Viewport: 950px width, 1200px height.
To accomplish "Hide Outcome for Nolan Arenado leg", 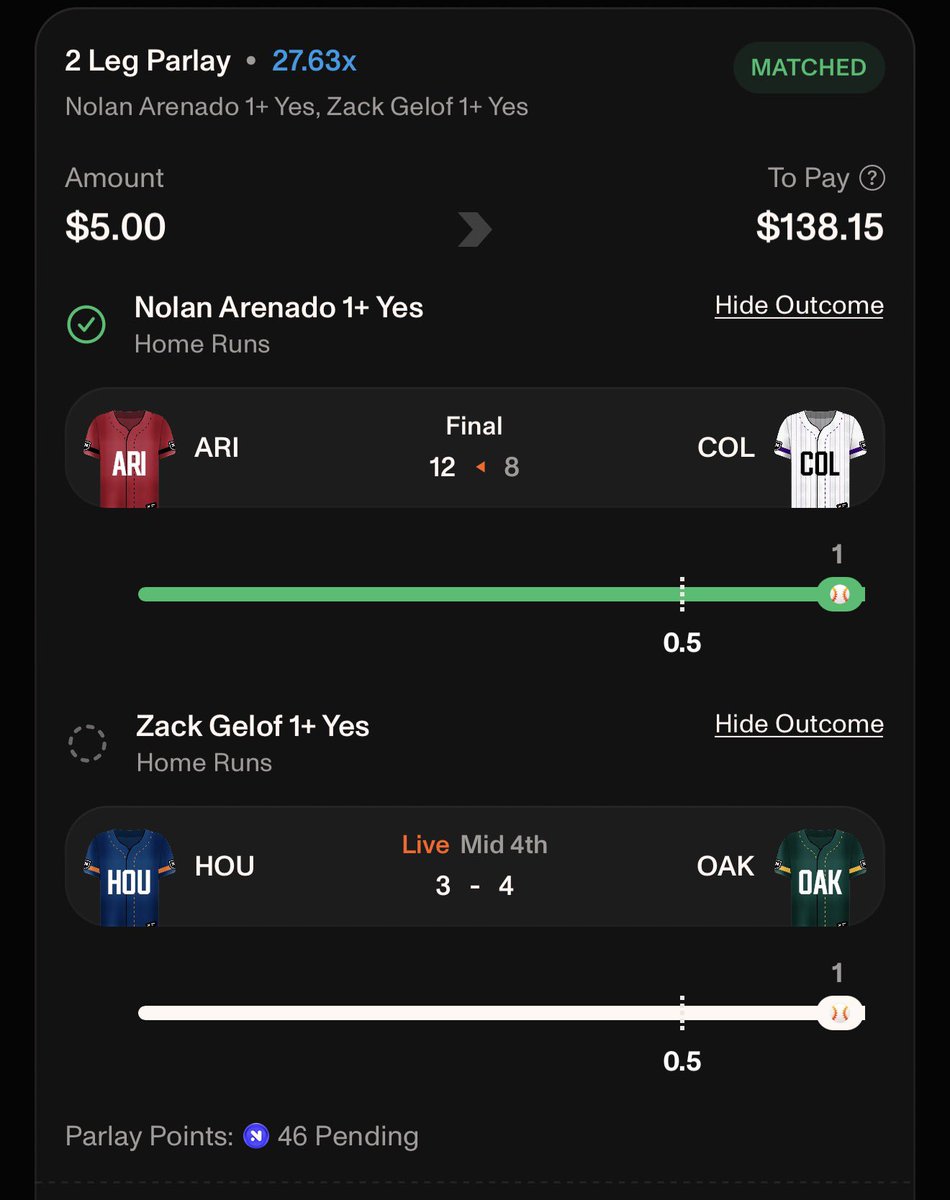I will coord(799,306).
